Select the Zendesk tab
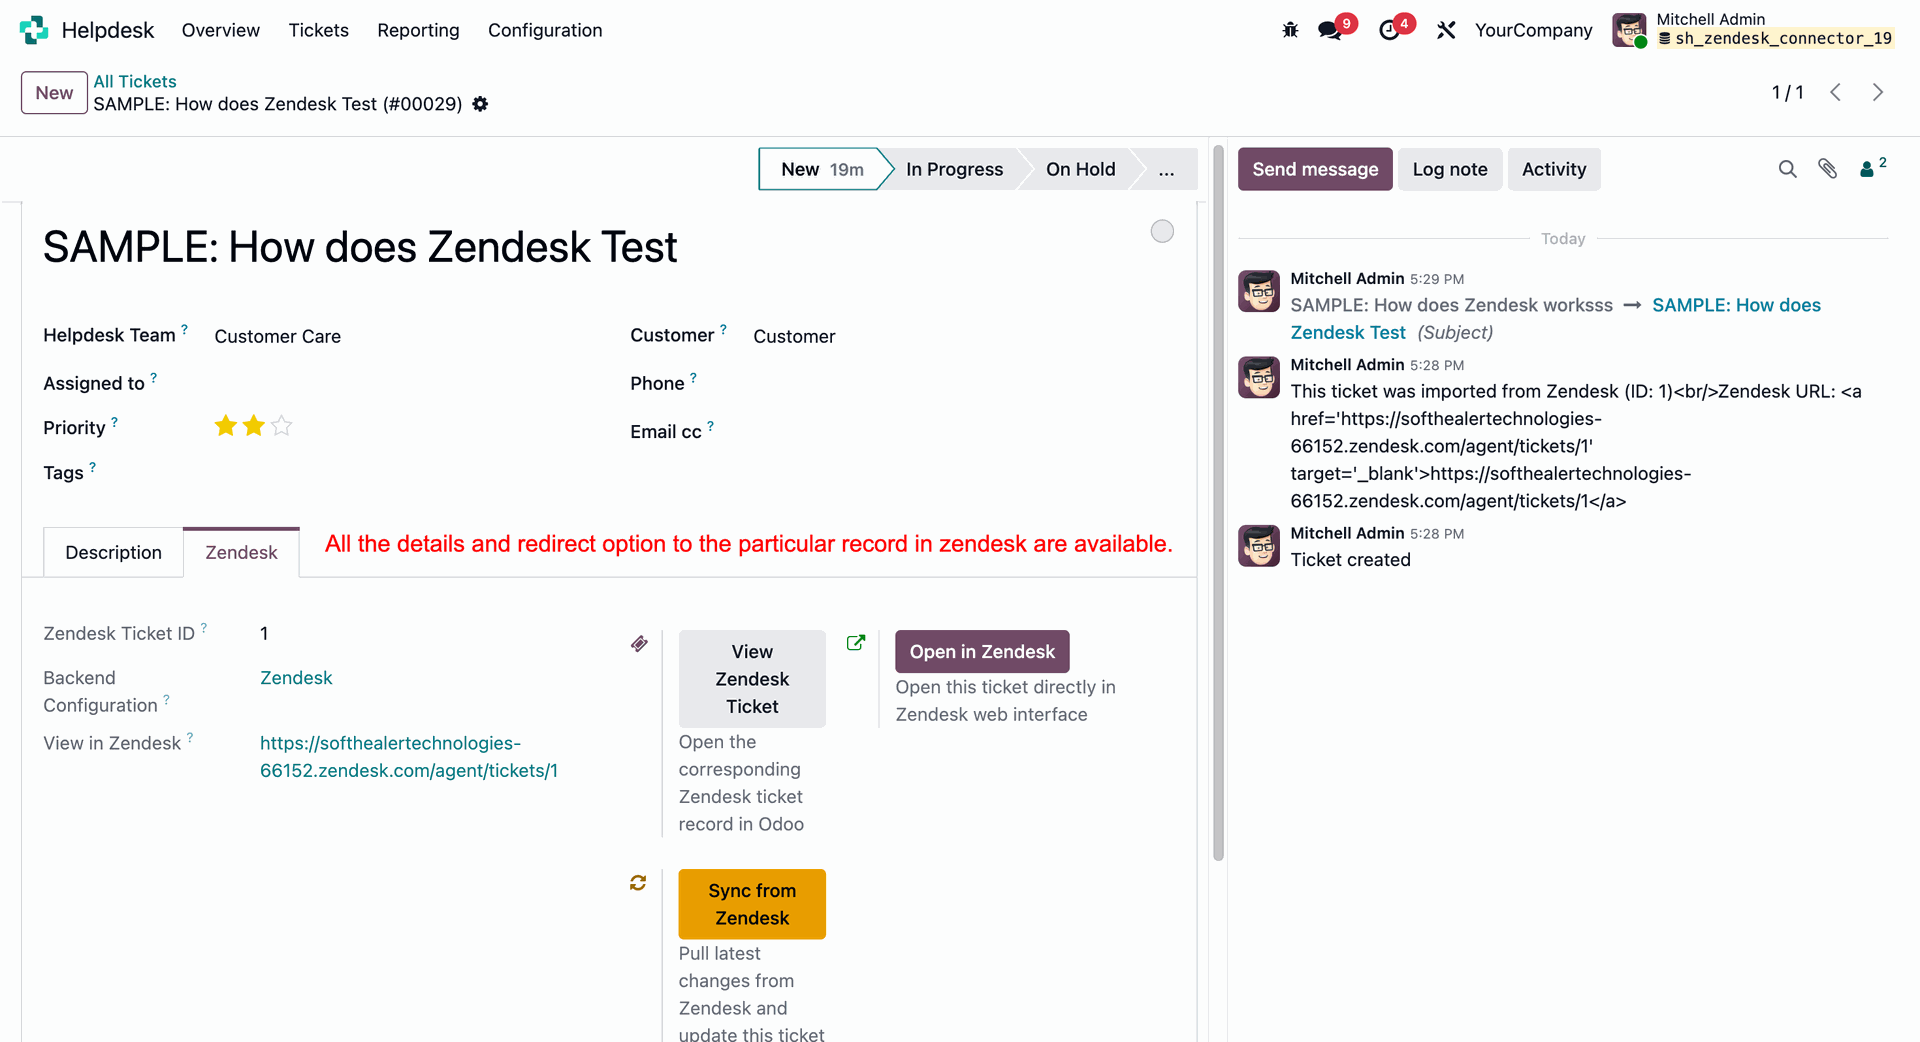 241,552
